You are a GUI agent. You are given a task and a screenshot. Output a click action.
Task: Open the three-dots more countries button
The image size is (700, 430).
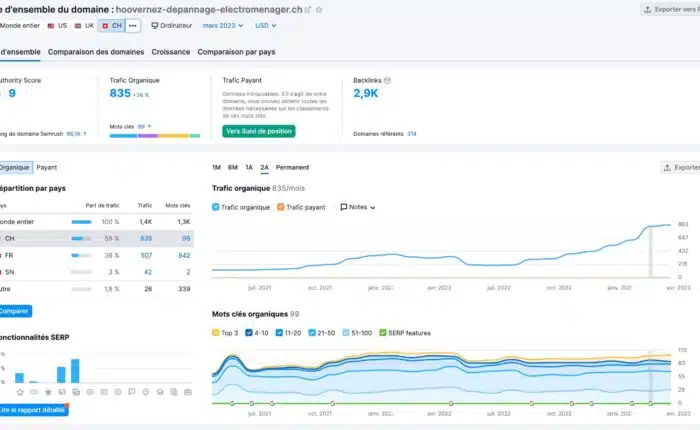pos(133,25)
